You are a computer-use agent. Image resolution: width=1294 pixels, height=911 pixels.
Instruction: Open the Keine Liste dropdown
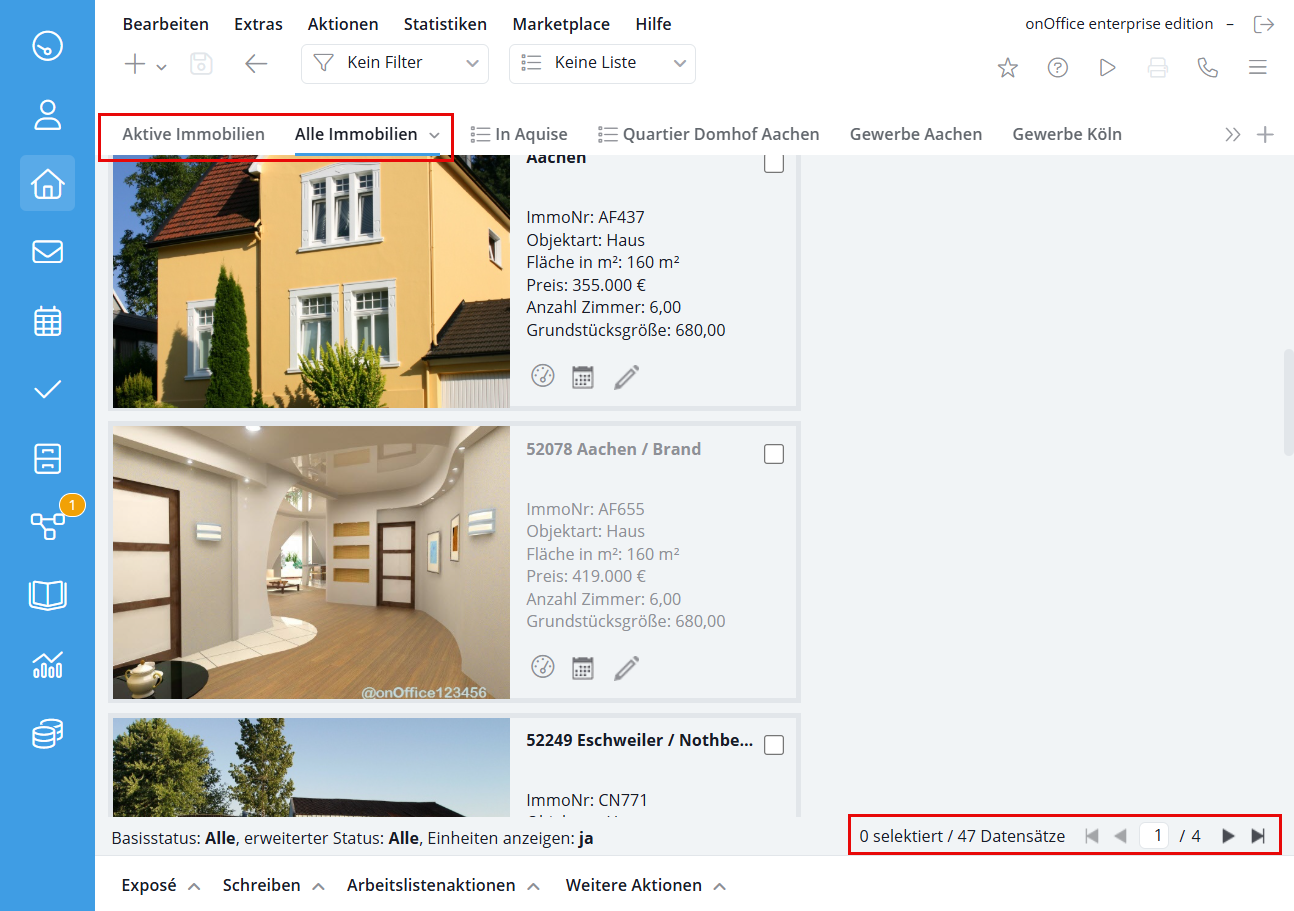602,63
